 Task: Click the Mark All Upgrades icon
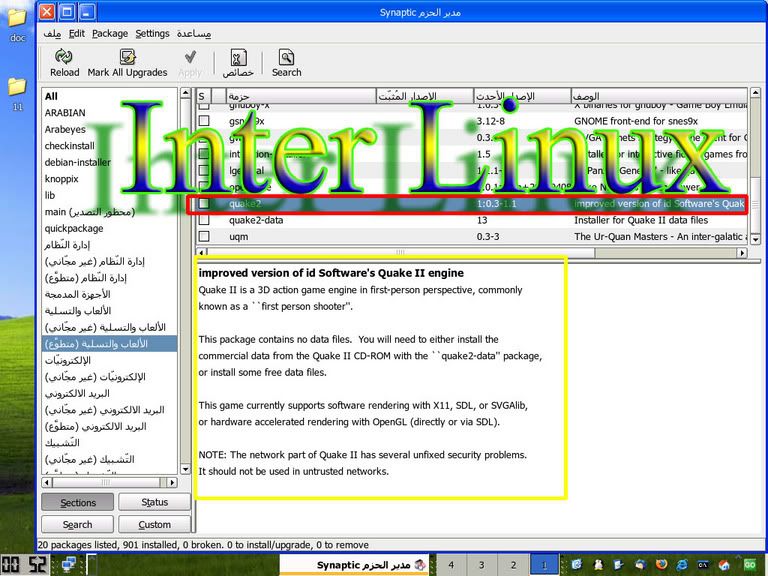[127, 57]
